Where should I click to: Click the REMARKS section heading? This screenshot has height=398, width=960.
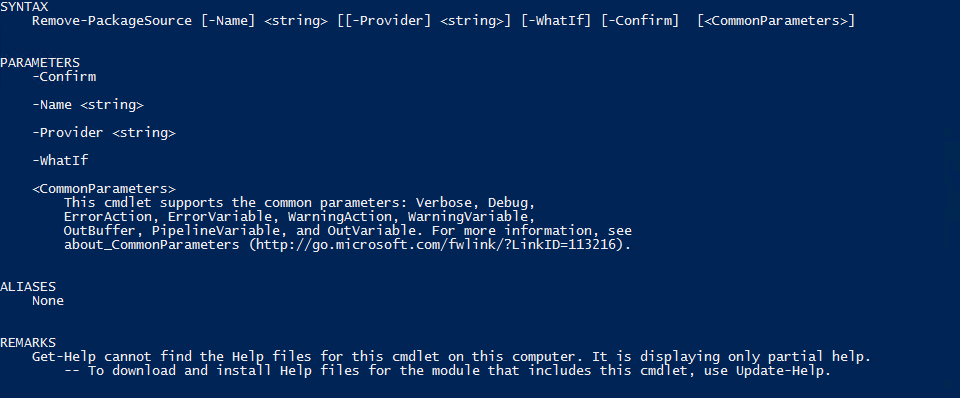pos(28,342)
